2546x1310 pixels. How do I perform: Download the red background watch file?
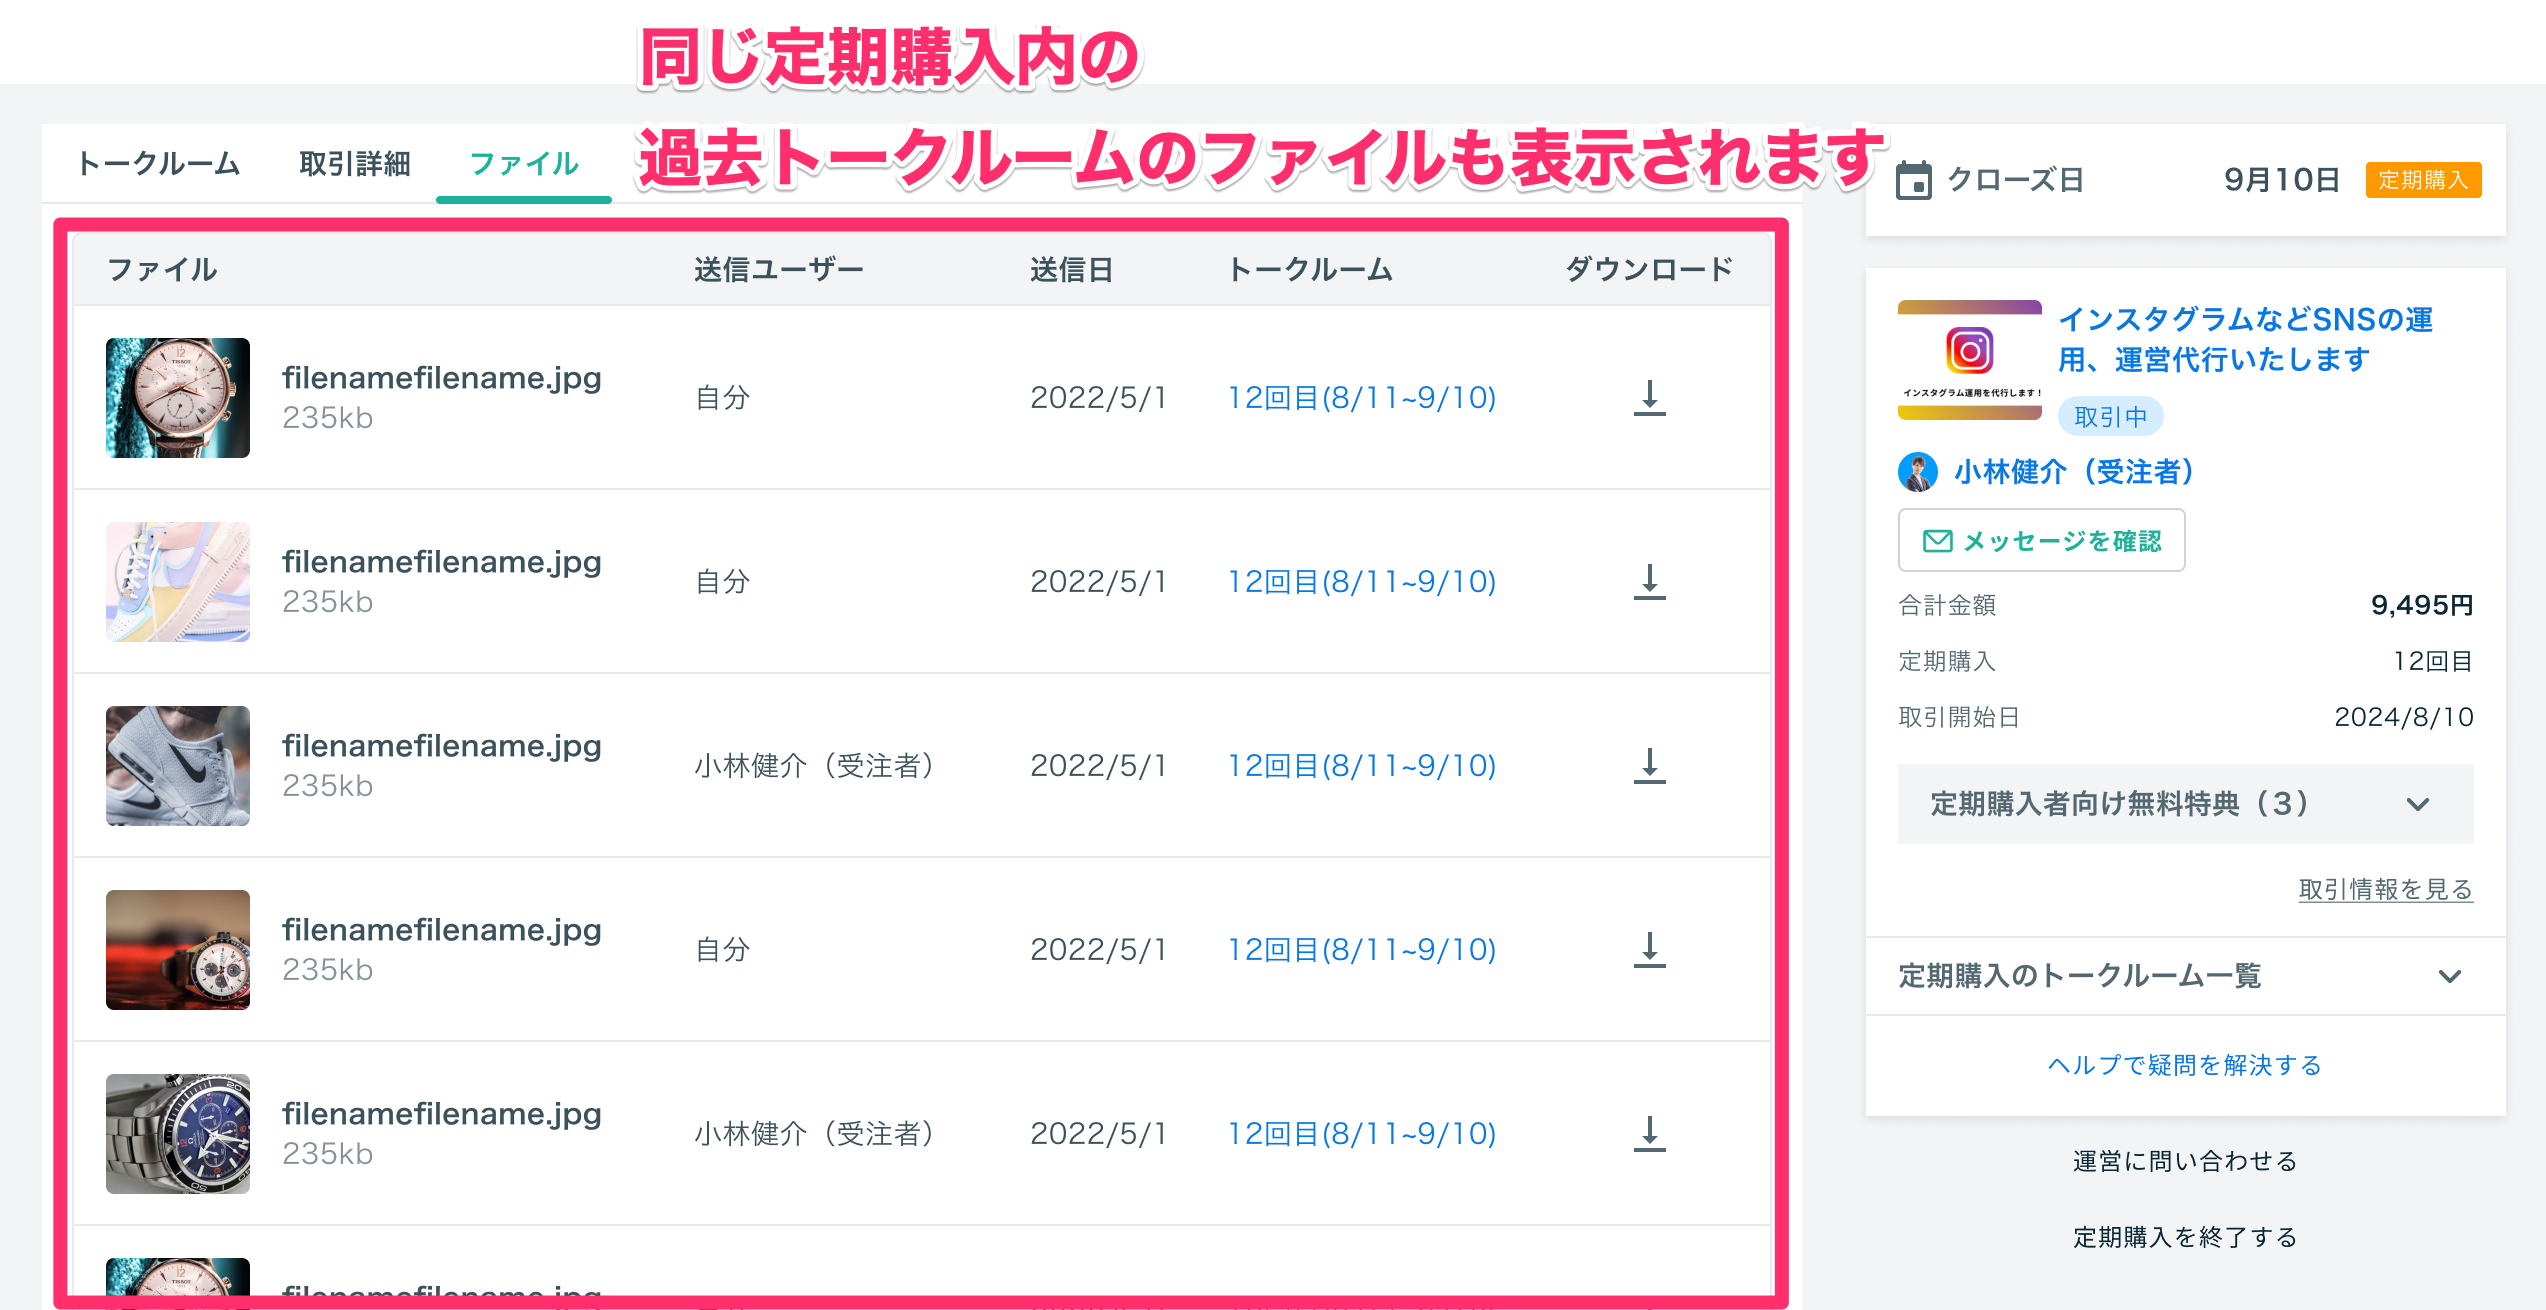coord(1649,950)
